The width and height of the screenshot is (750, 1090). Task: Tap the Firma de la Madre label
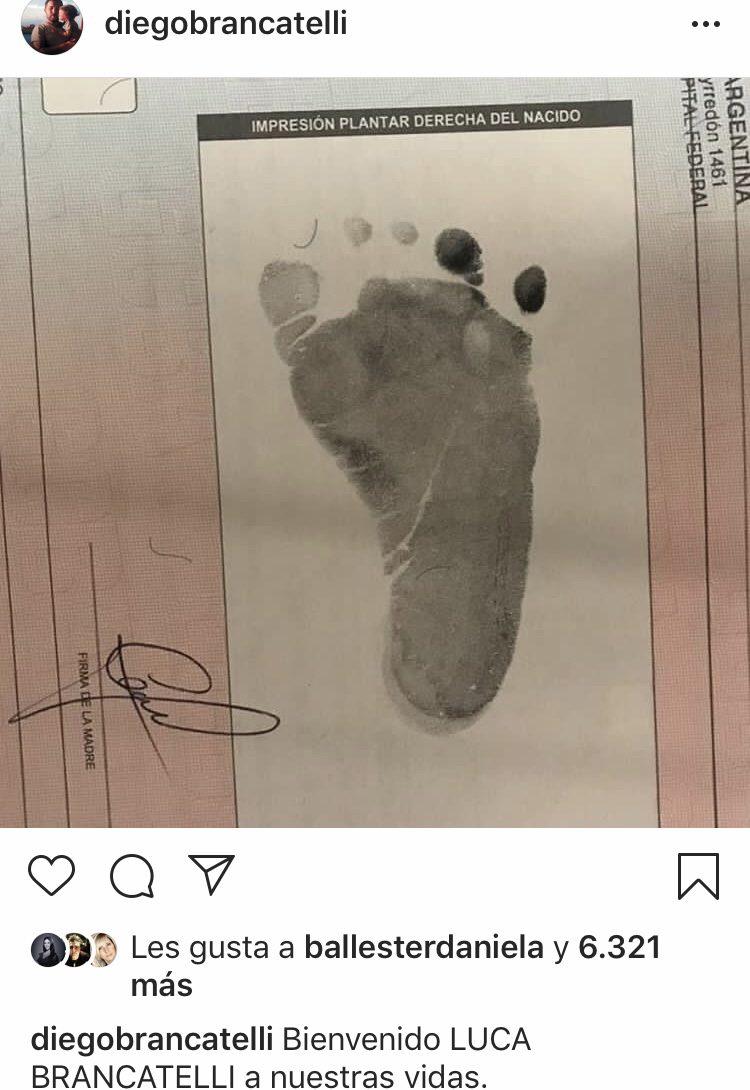[x=85, y=710]
